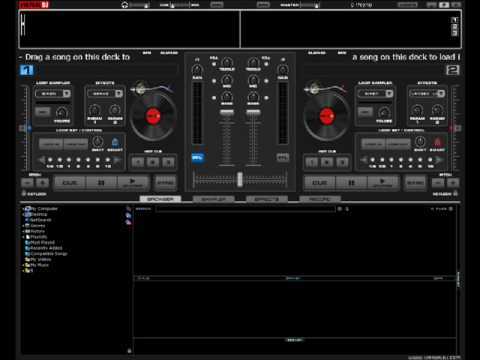Click left deck effect Param 1 knob
The height and width of the screenshot is (360, 480).
(x=94, y=110)
